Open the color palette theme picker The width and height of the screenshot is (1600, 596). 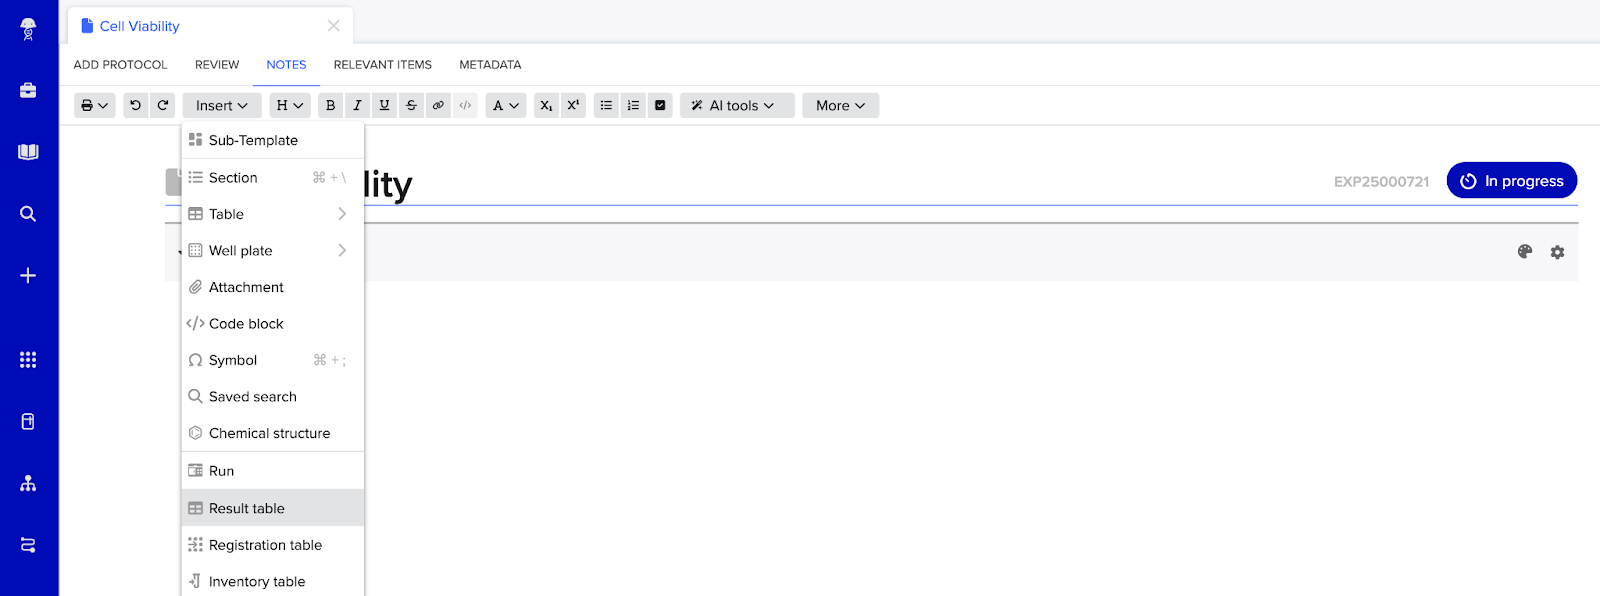tap(1525, 252)
